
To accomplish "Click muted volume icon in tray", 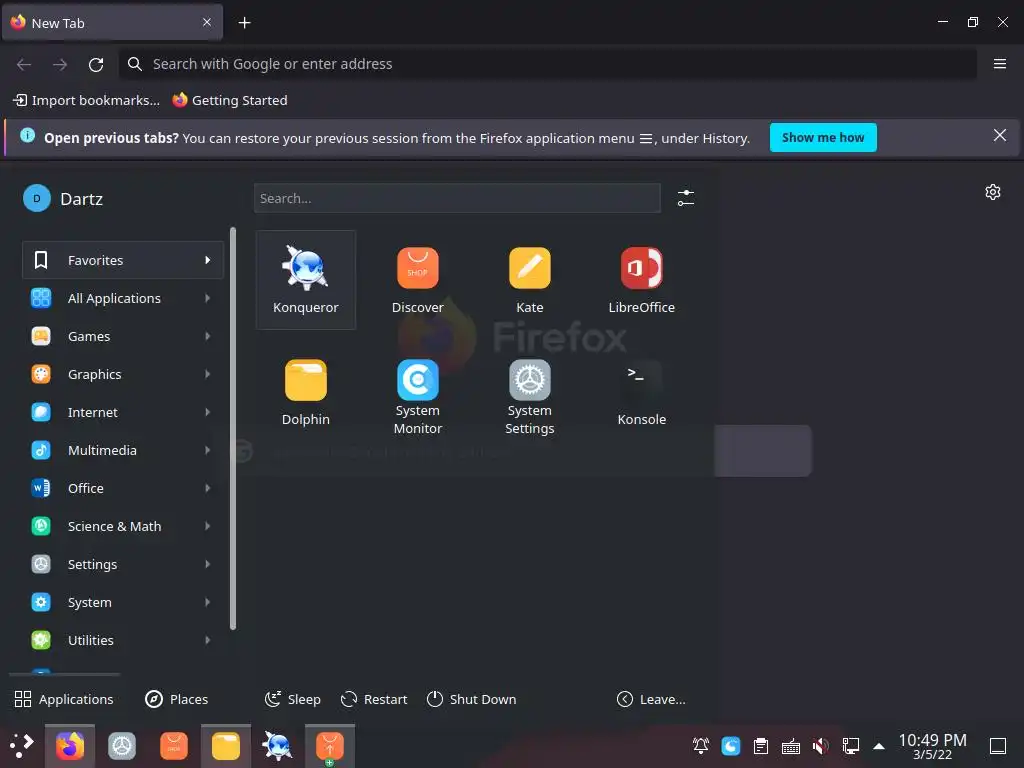I will [820, 746].
